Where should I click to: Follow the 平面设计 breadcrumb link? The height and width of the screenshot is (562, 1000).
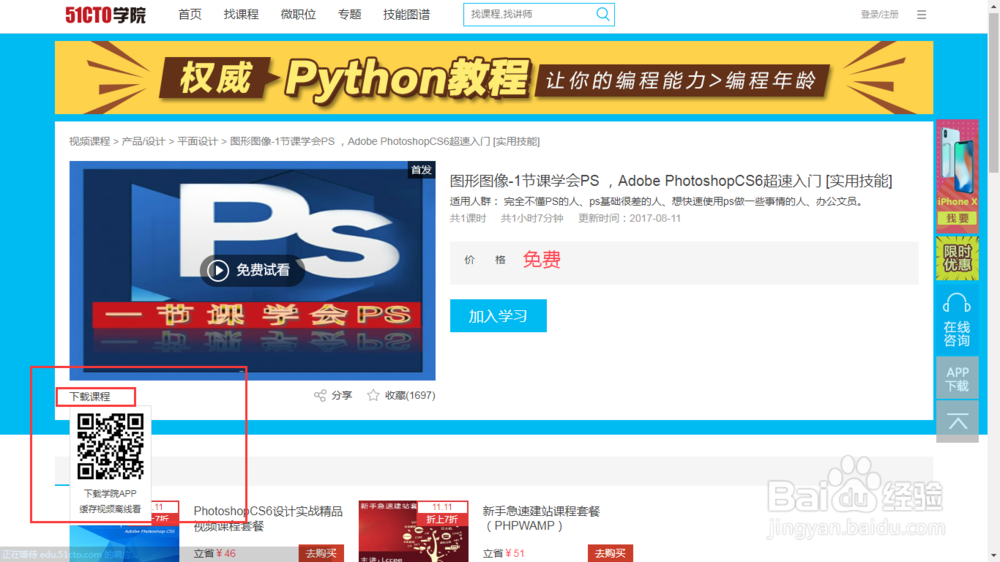[197, 141]
